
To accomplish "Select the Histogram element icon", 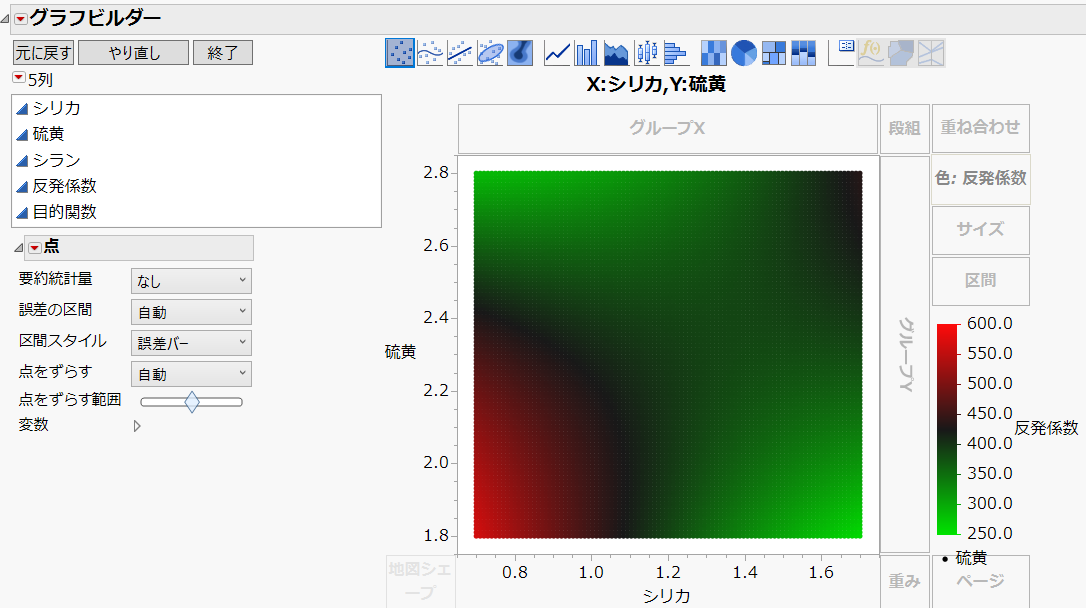I will coord(675,53).
